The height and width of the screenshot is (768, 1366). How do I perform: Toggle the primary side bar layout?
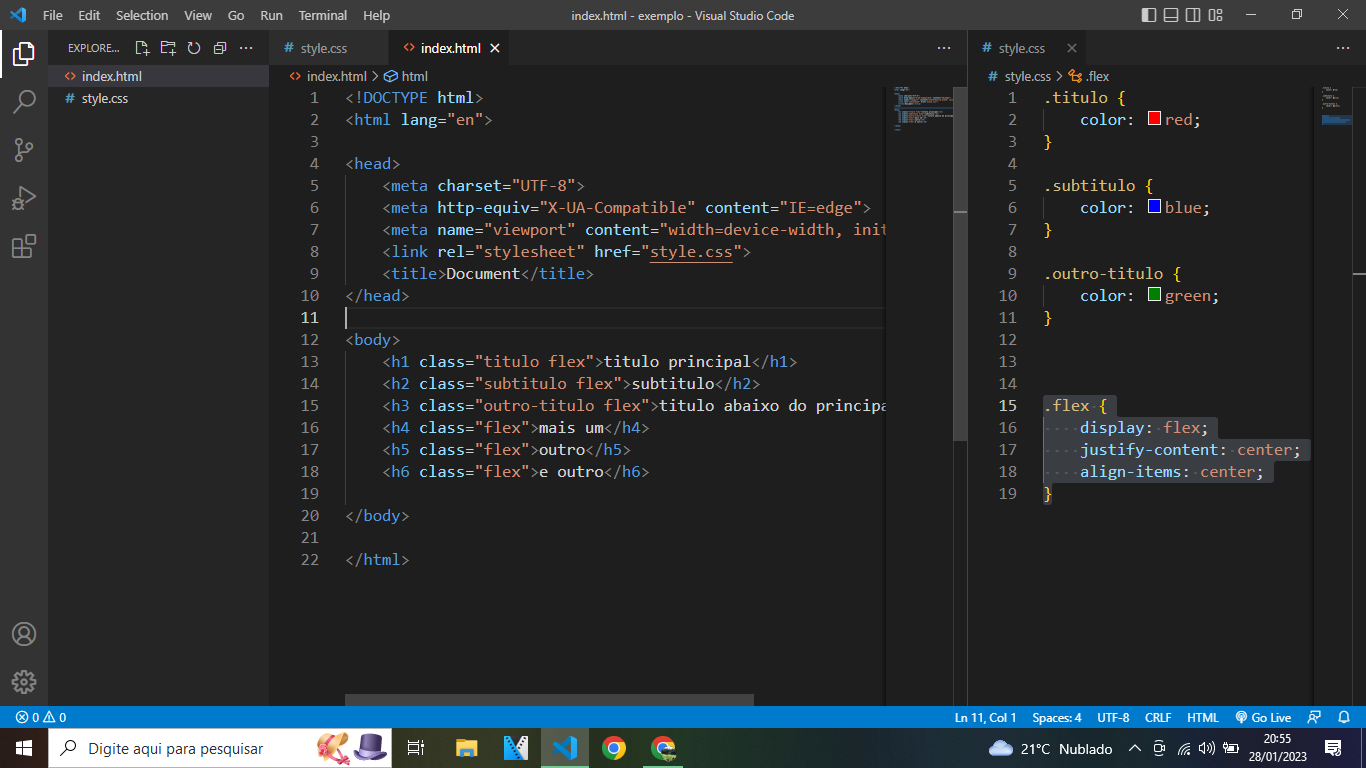click(x=1148, y=15)
